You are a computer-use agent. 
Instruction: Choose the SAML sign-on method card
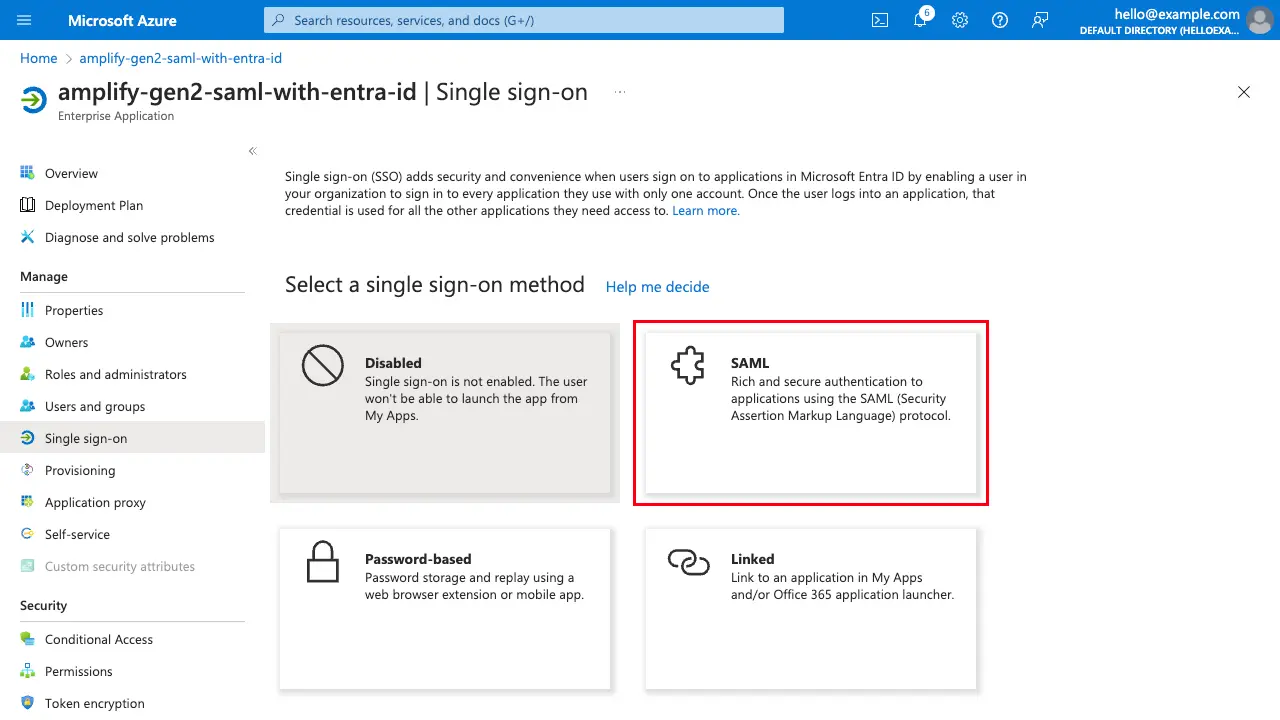click(811, 413)
